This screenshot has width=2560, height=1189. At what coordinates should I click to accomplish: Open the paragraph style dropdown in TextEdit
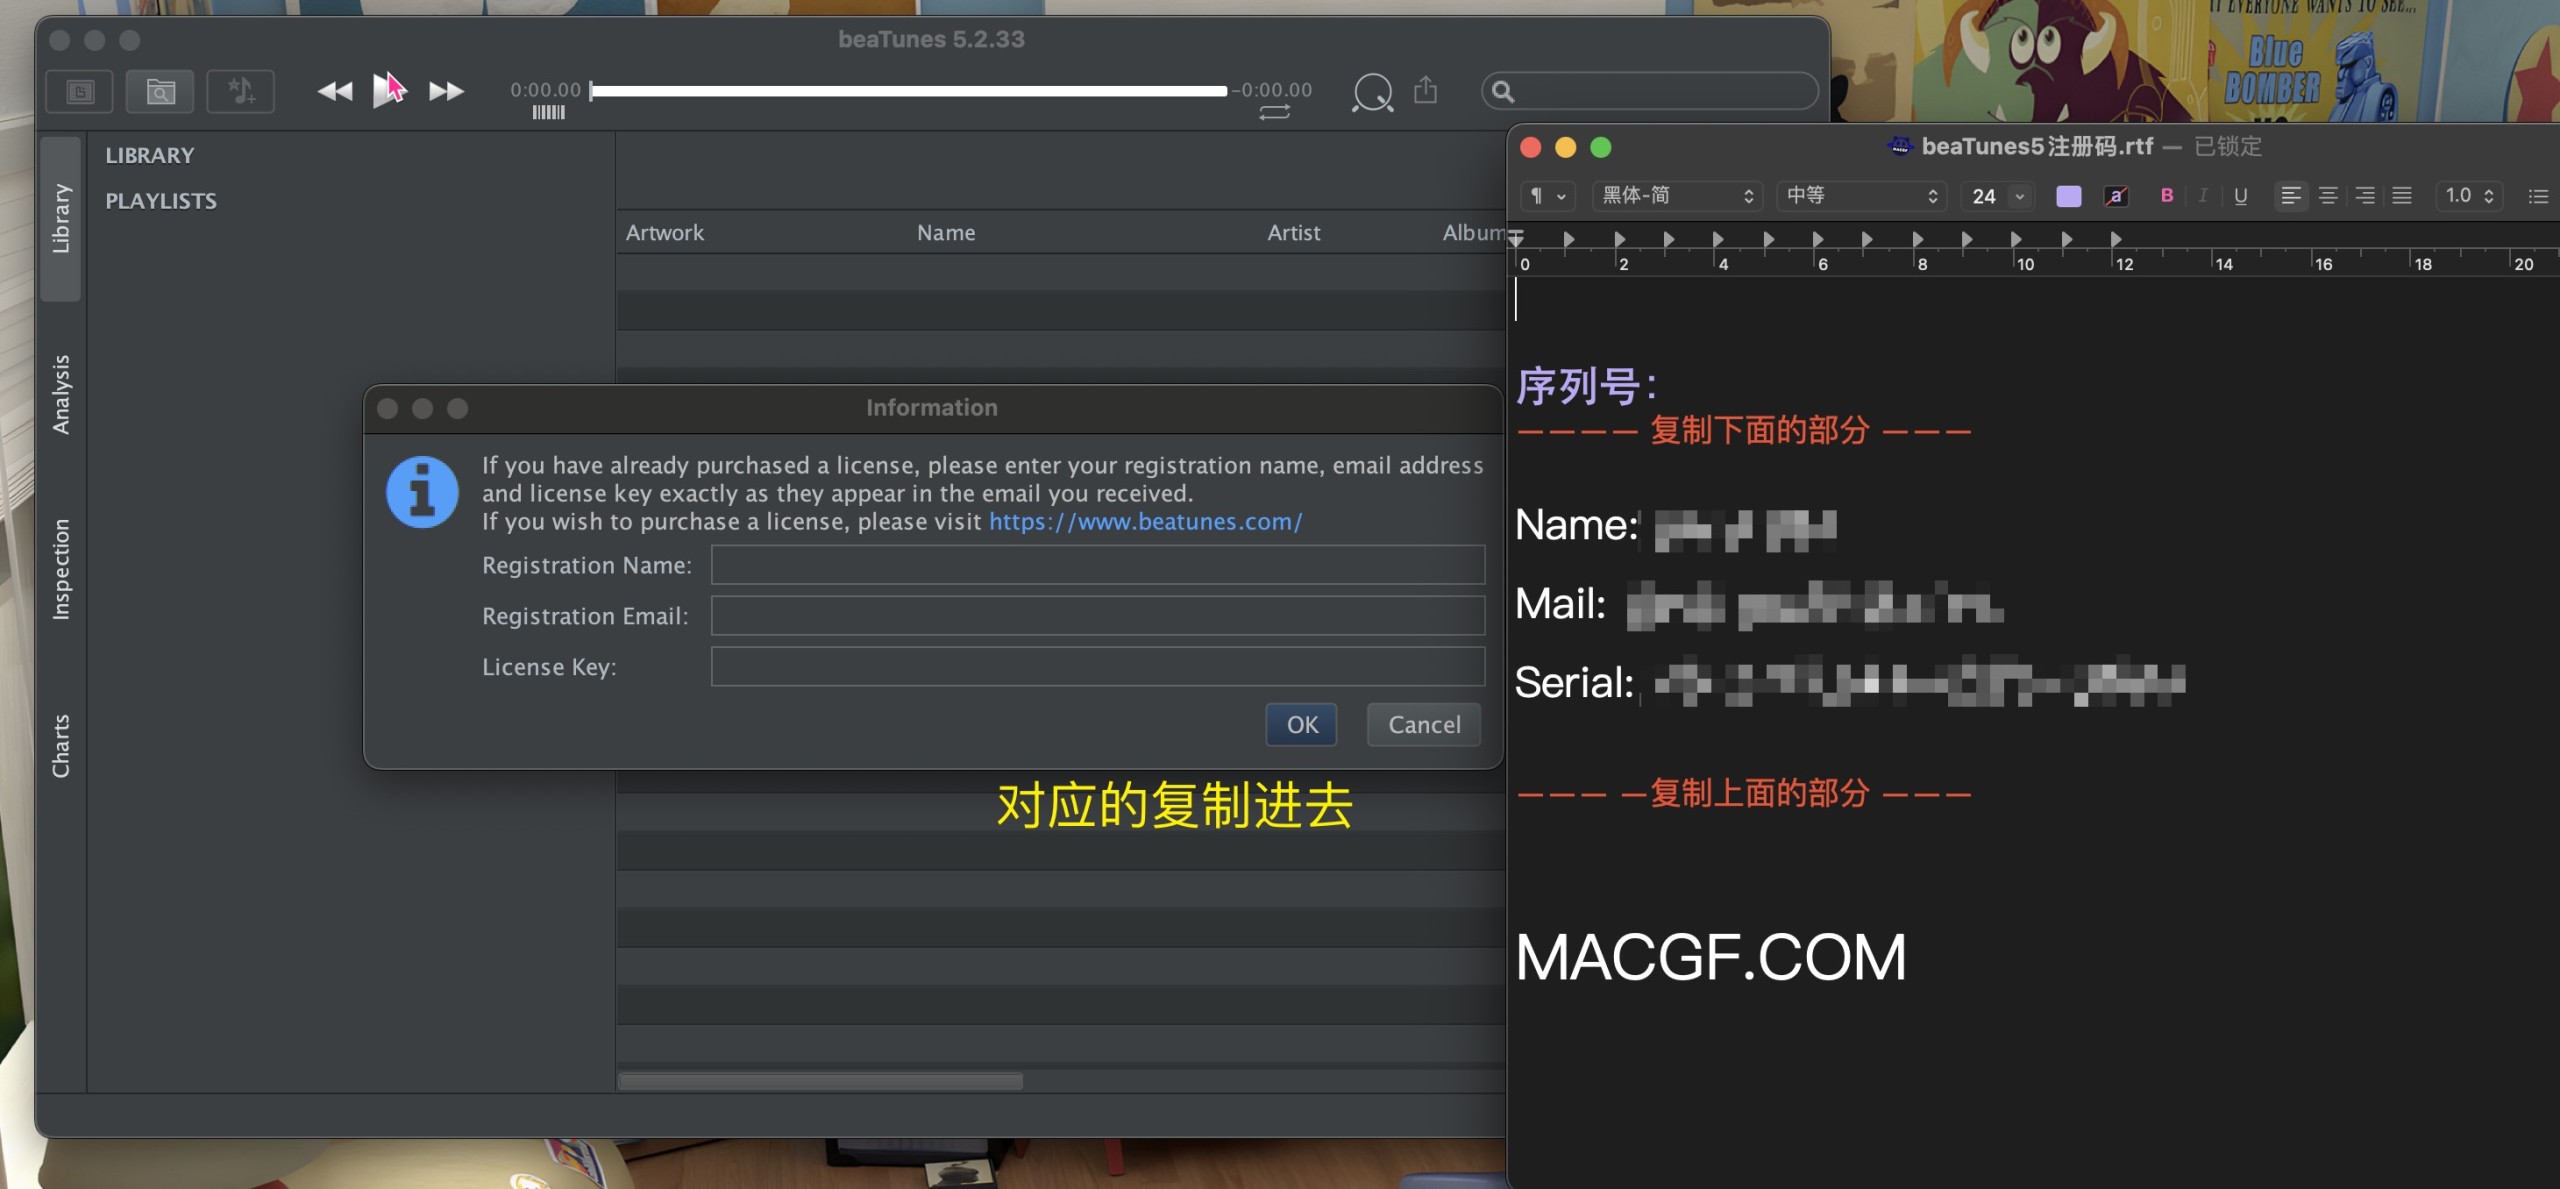pyautogui.click(x=1548, y=196)
